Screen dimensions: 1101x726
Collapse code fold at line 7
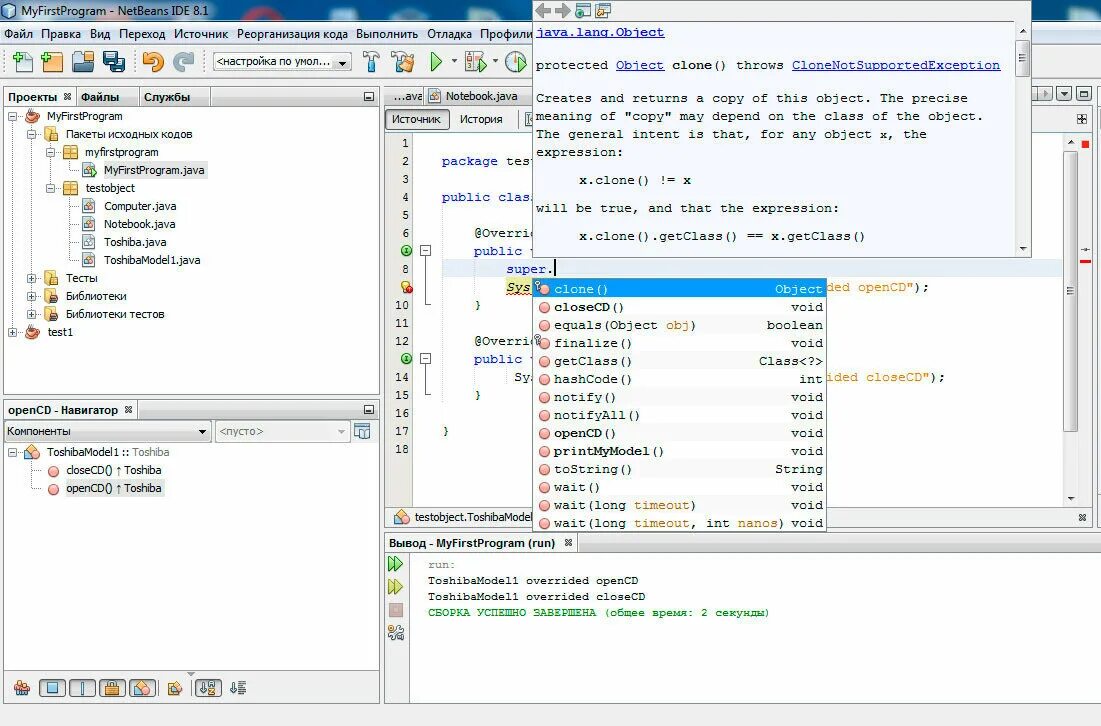pos(425,251)
